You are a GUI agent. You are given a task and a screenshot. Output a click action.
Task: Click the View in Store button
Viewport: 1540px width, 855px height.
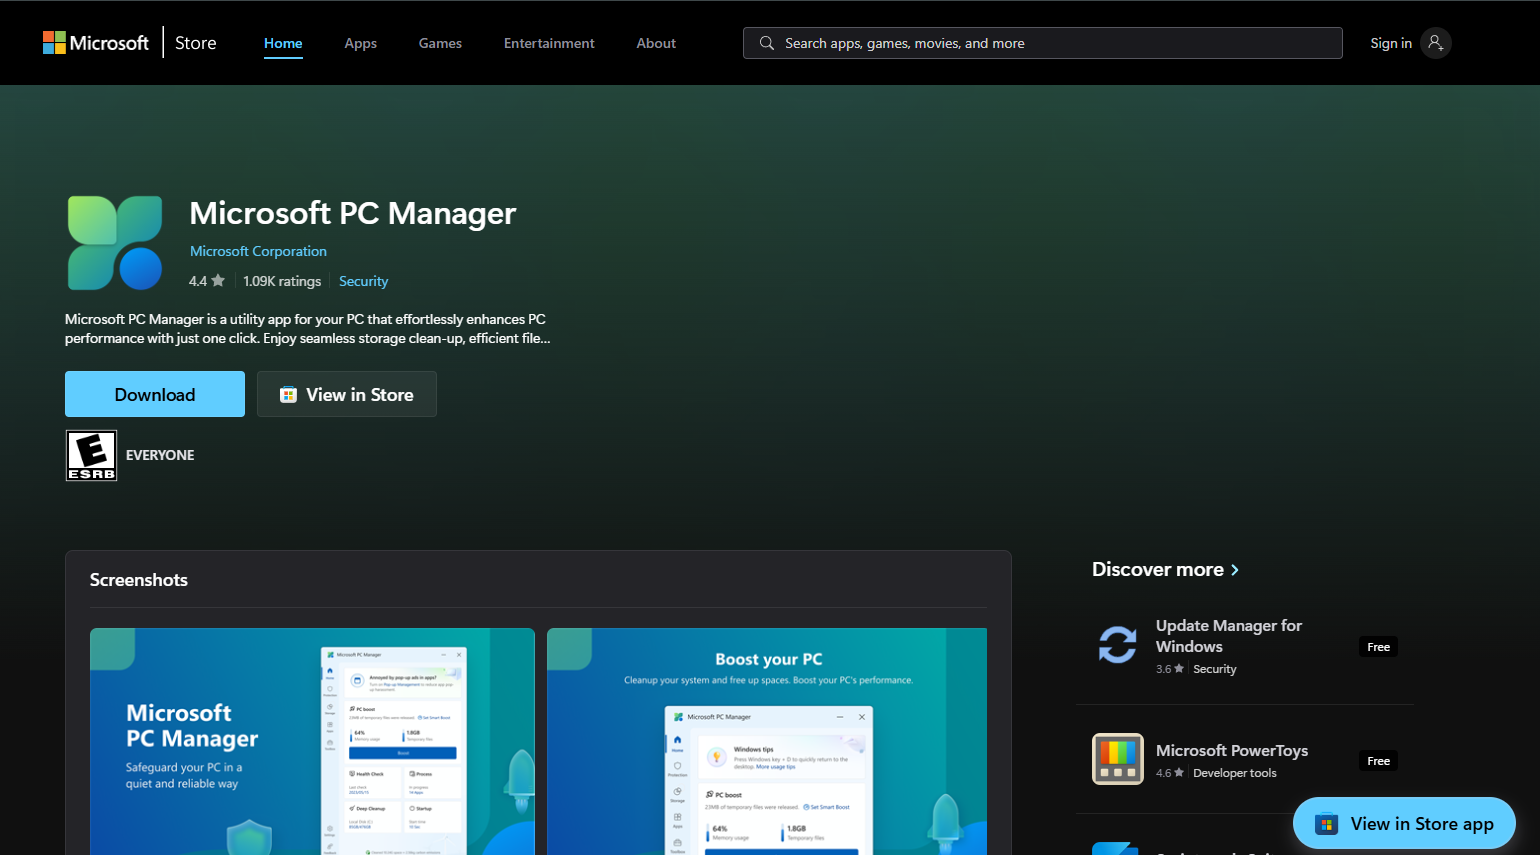tap(347, 394)
